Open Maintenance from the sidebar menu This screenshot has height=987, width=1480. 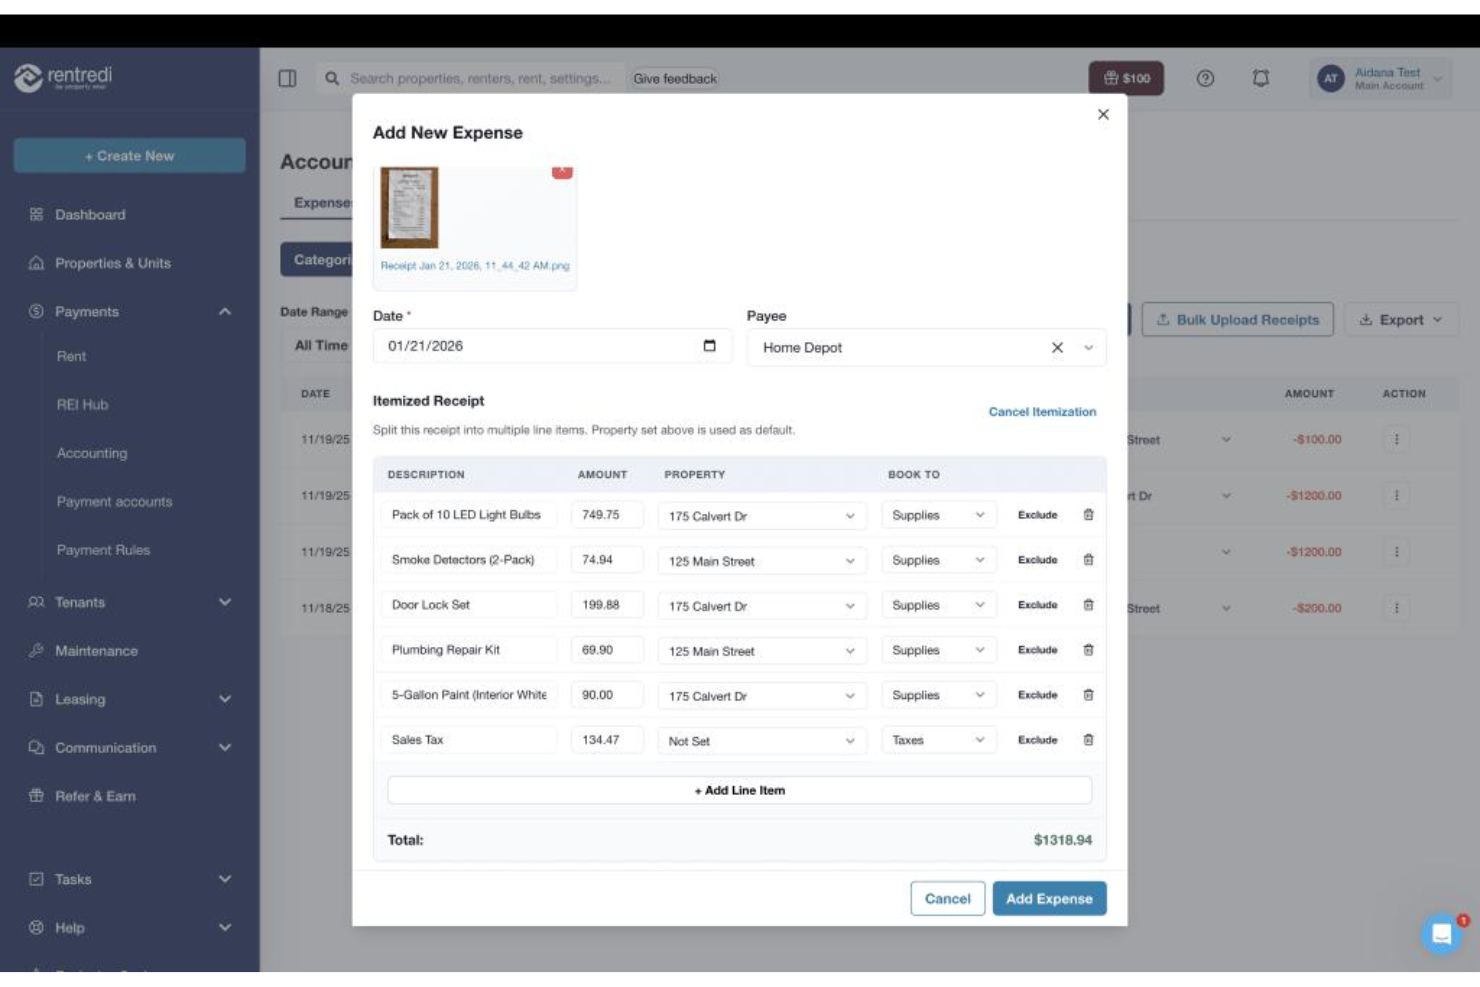click(x=95, y=650)
